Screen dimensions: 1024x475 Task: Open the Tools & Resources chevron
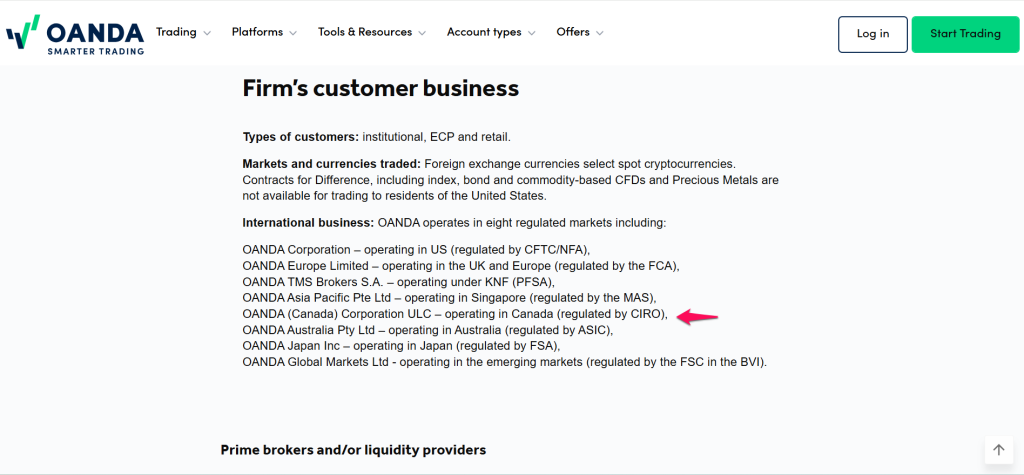(422, 33)
